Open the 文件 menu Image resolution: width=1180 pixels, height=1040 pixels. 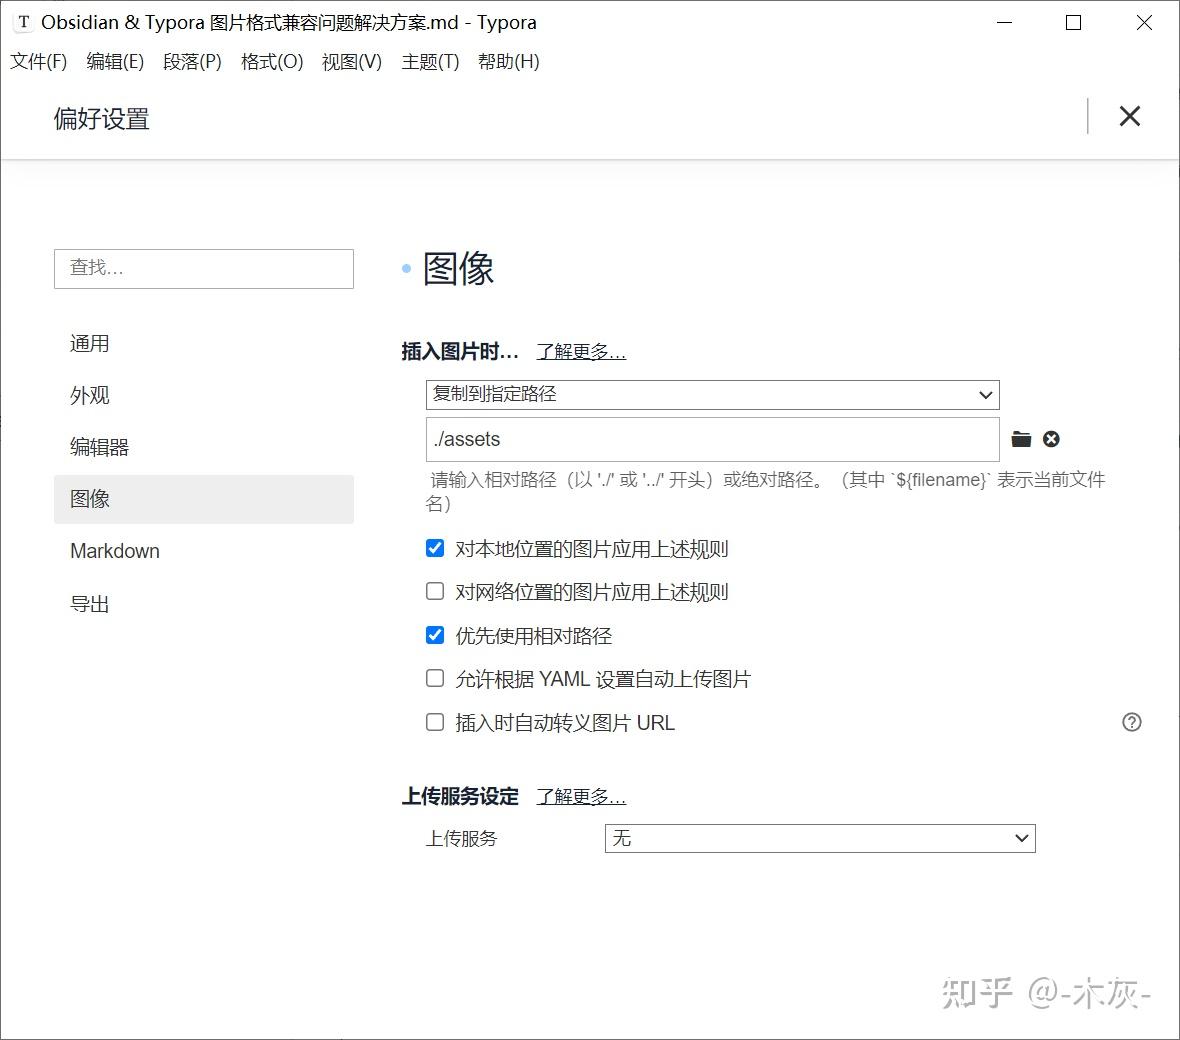[x=38, y=61]
